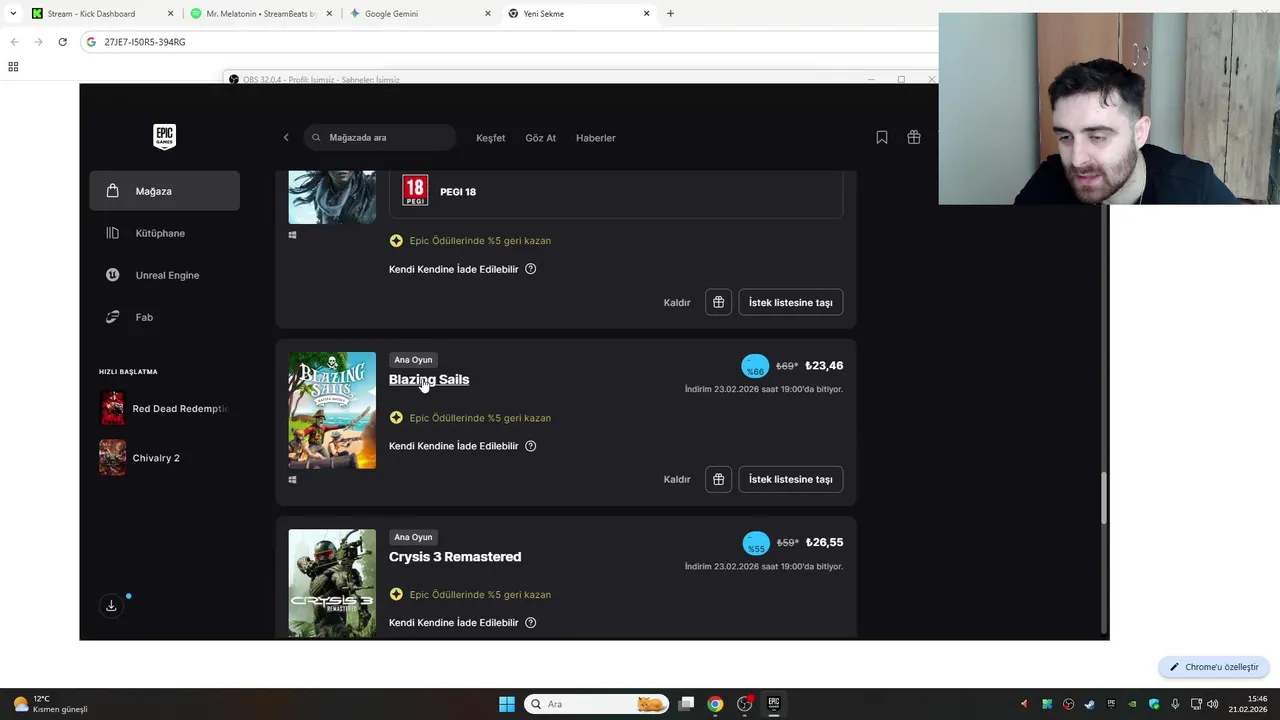Click Epic rewards coin icon for Blazing Sails

tap(396, 418)
